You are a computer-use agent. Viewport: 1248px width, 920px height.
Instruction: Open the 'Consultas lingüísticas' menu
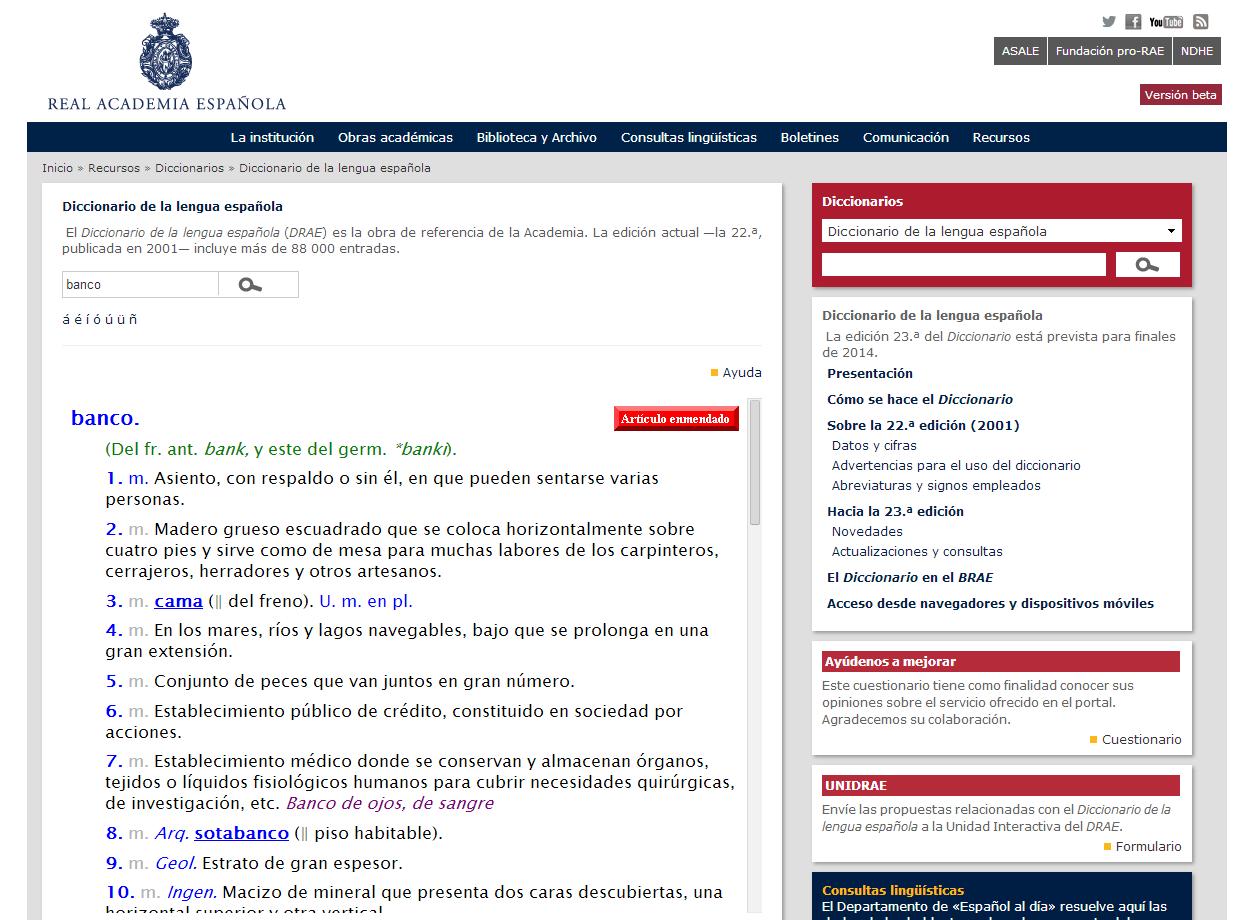click(688, 138)
